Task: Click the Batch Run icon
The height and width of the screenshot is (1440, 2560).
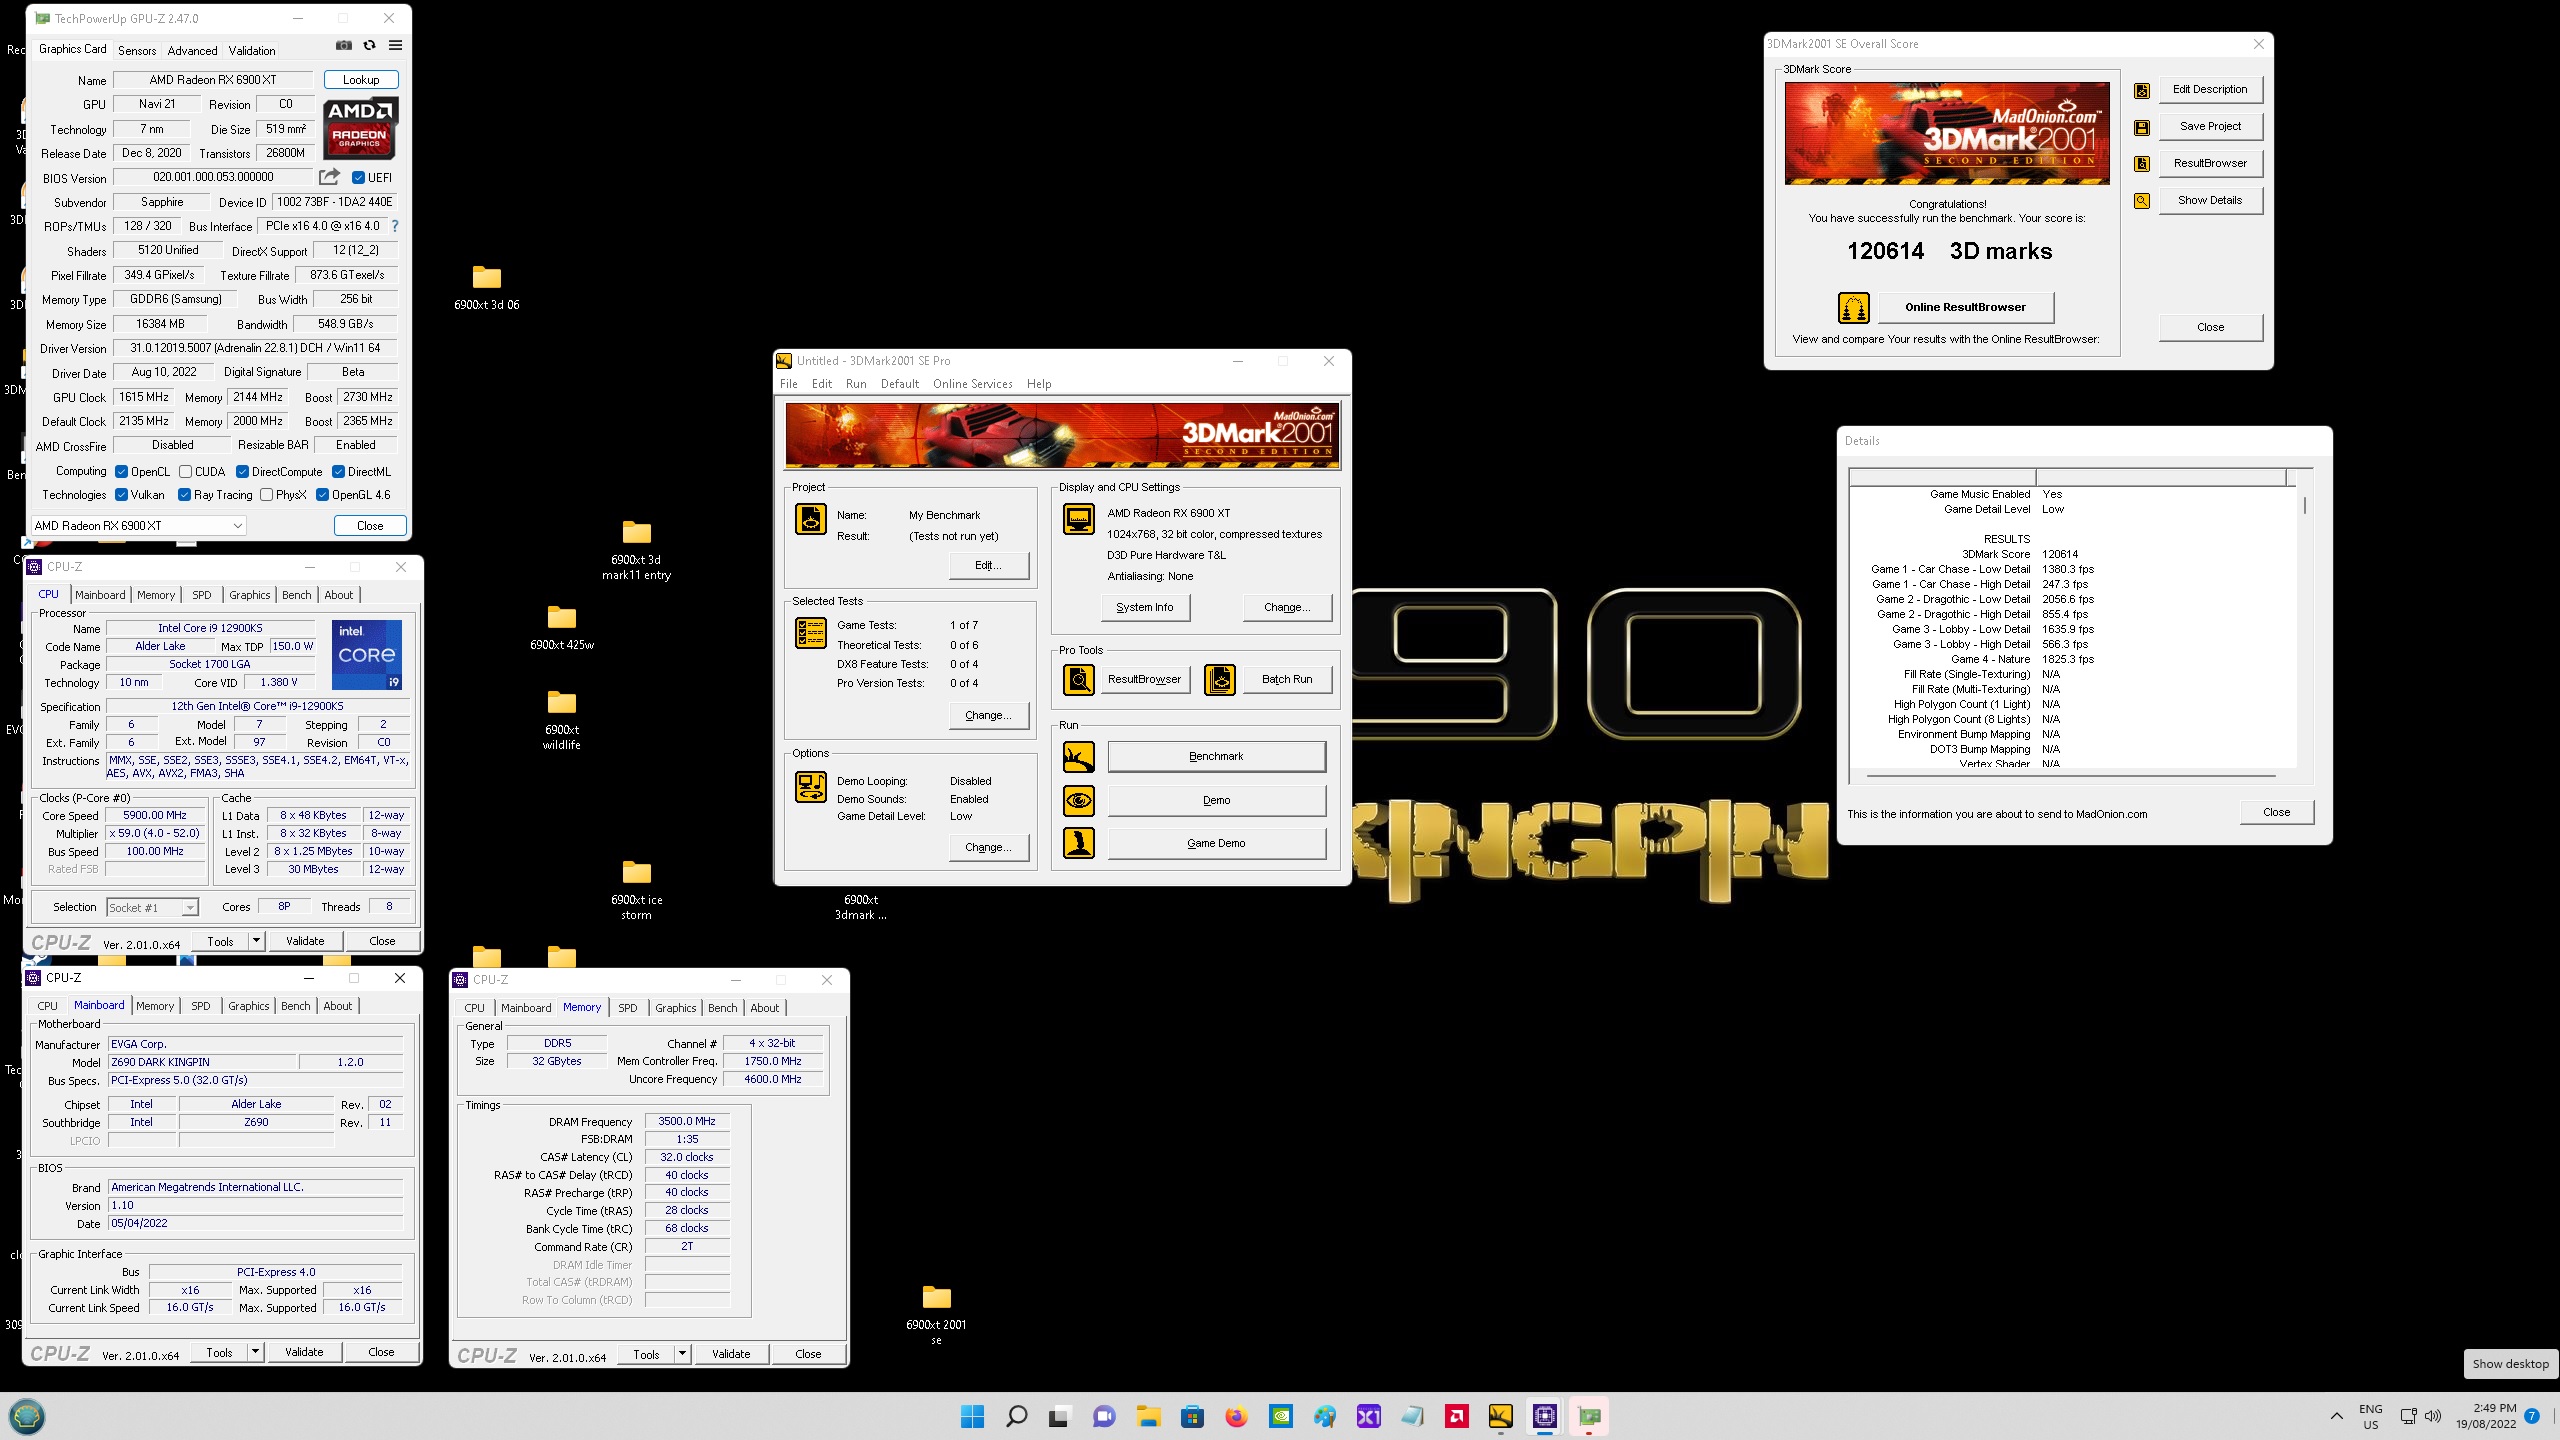Action: pos(1220,680)
